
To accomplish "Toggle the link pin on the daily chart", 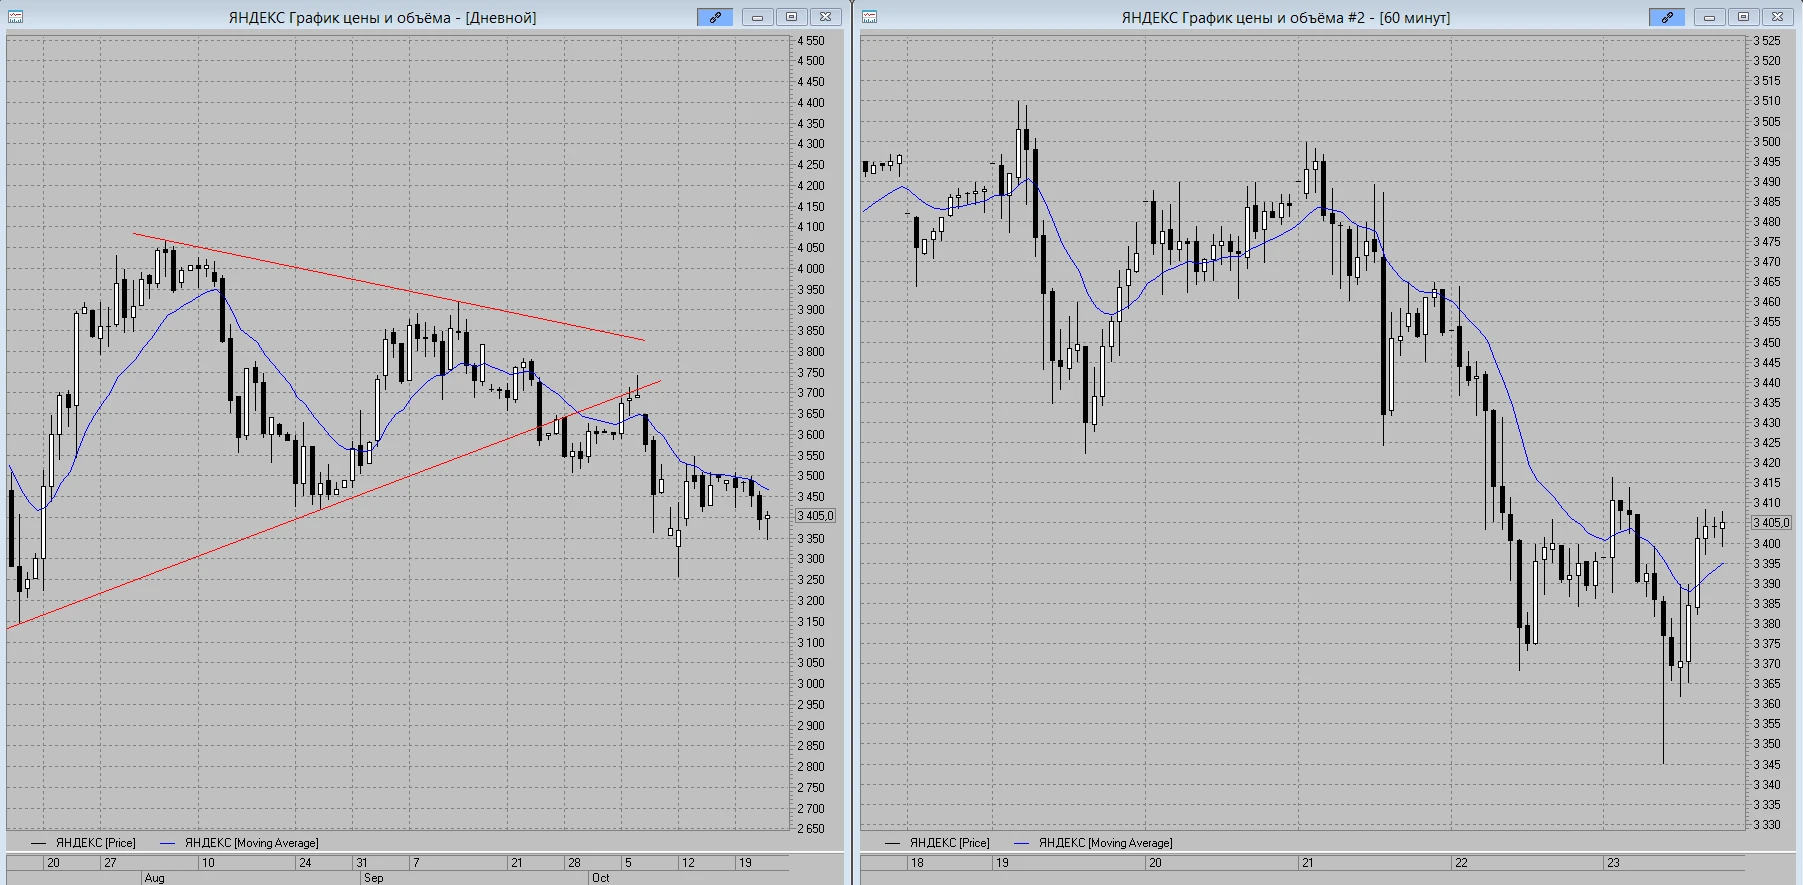I will tap(715, 17).
